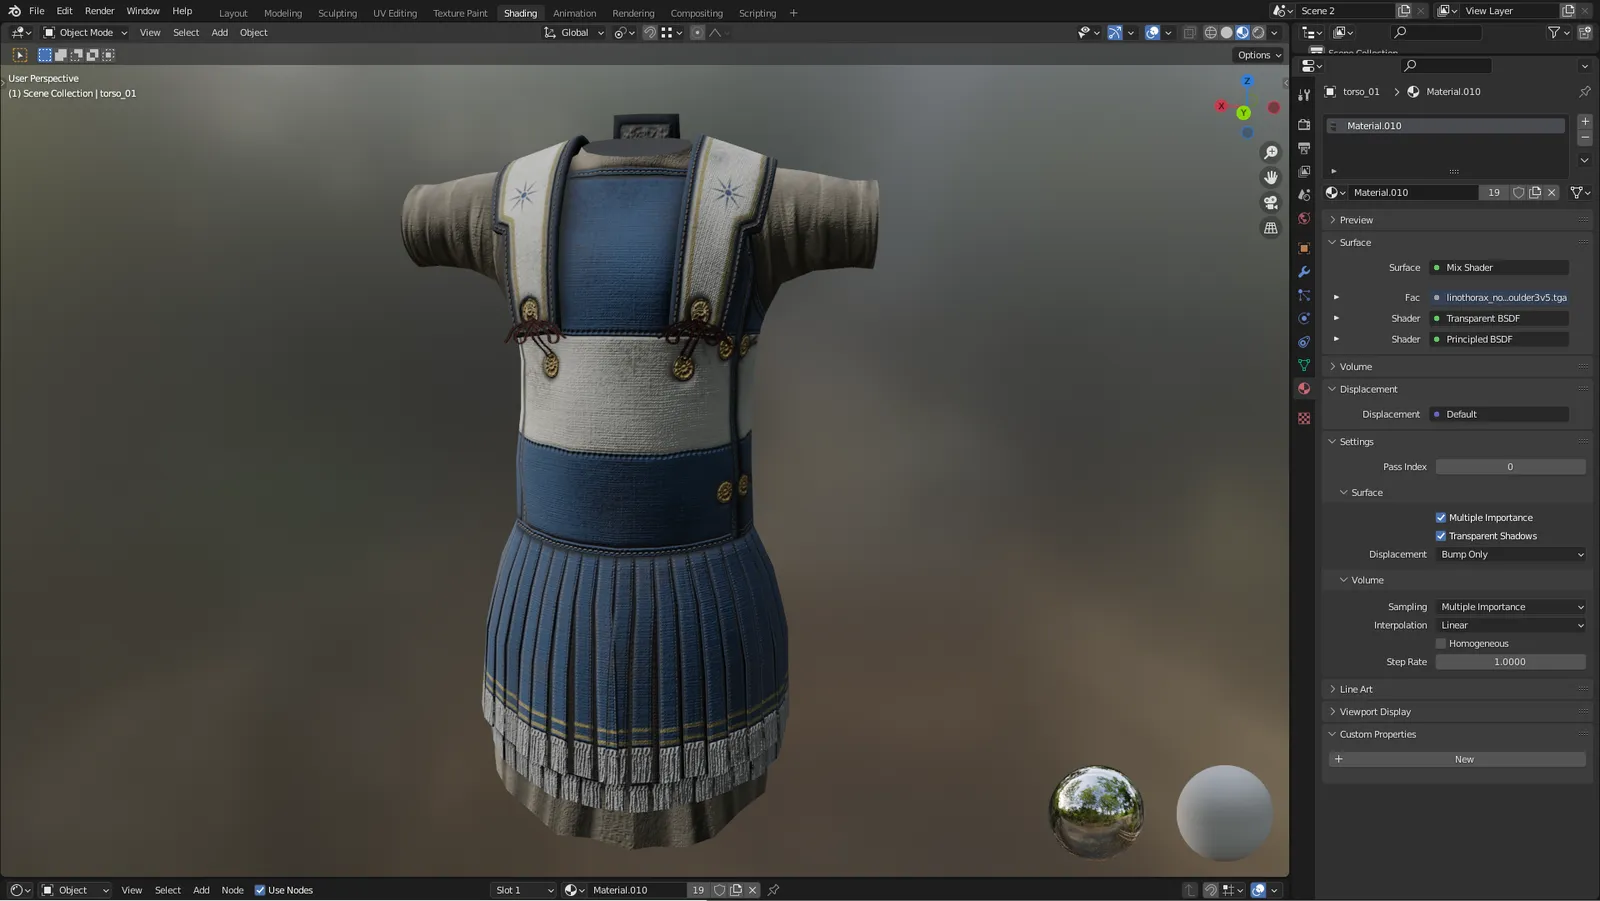Open the Object properties tab

(x=1304, y=248)
